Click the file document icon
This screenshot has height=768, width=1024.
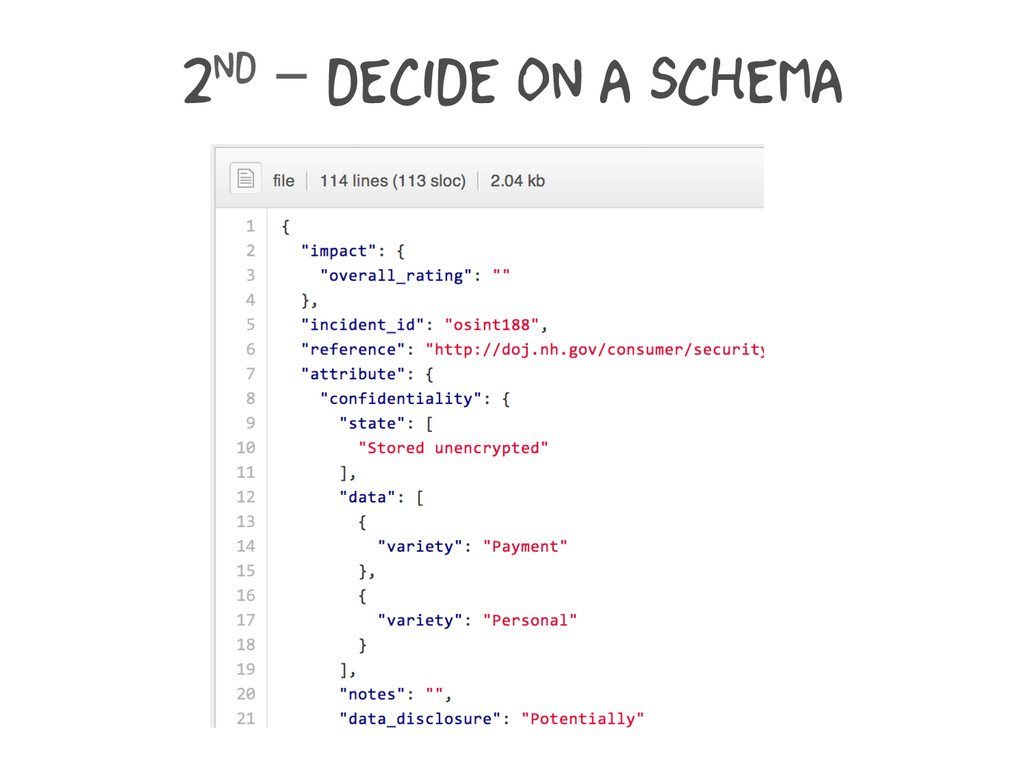(x=246, y=178)
